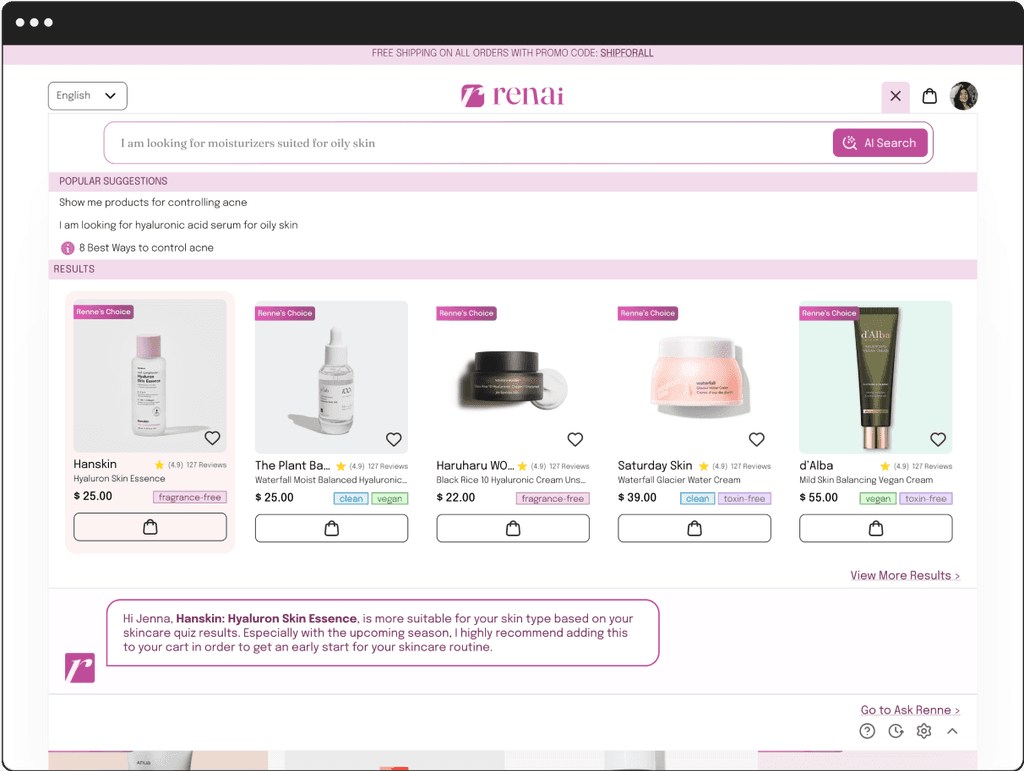Favorite the Haruharu product with heart
The height and width of the screenshot is (771, 1024).
click(x=575, y=439)
